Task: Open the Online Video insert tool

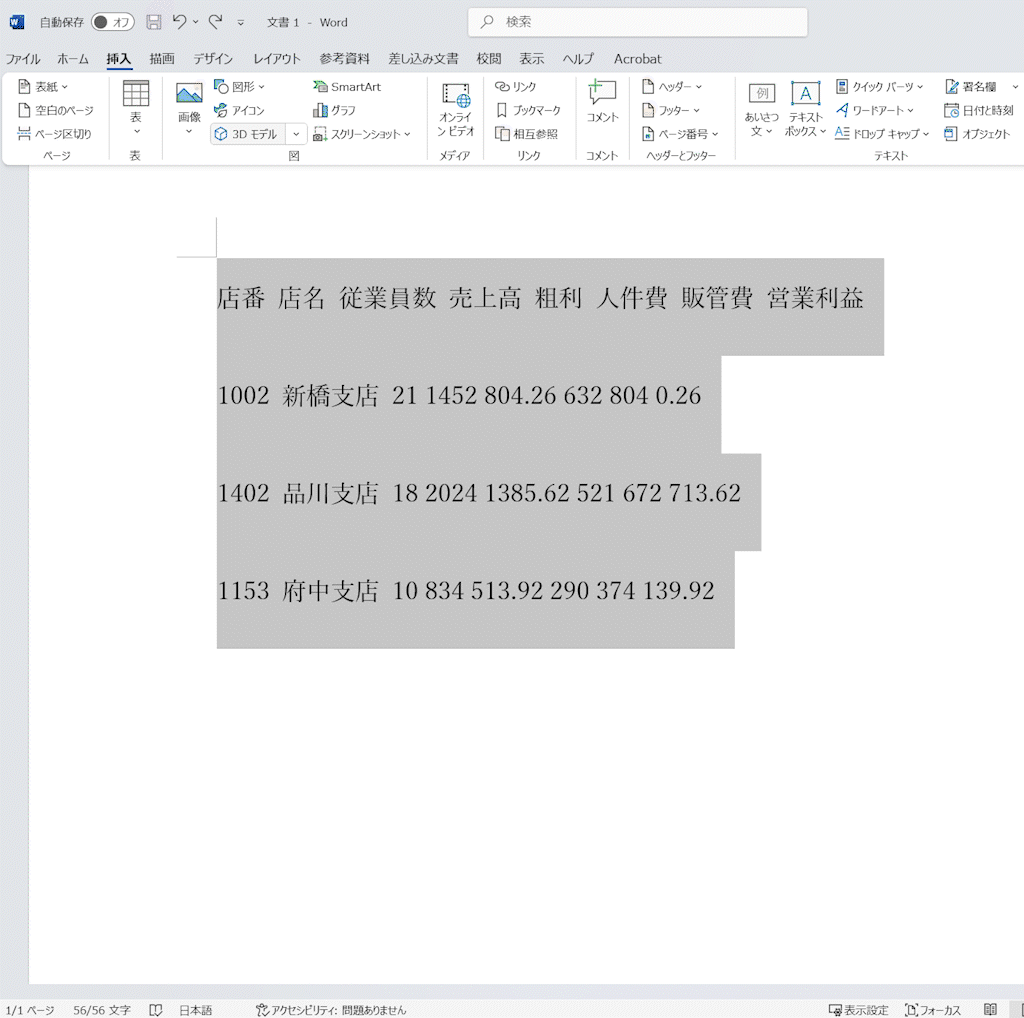Action: 456,109
